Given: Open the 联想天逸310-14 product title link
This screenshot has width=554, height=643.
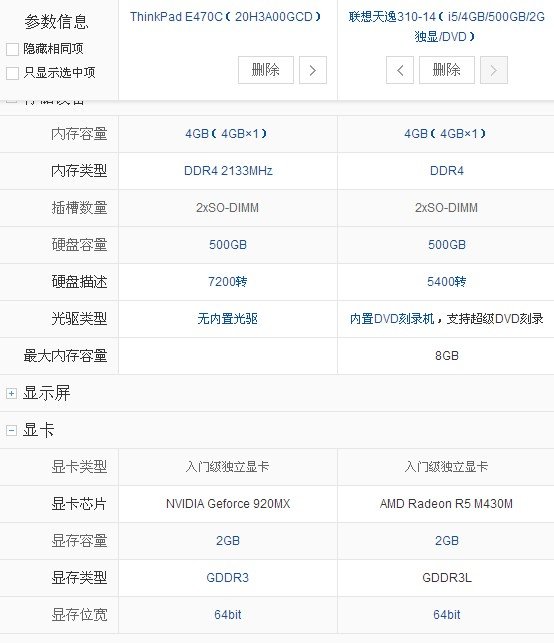Looking at the screenshot, I should 446,27.
